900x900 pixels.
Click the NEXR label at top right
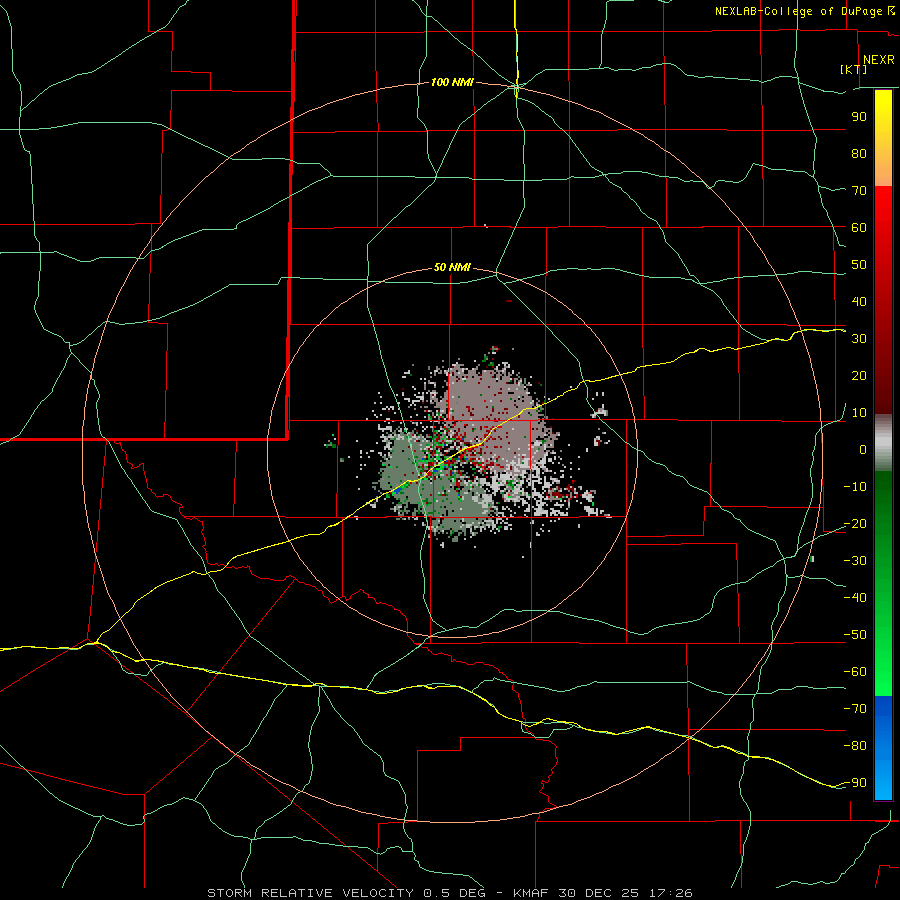(x=879, y=60)
